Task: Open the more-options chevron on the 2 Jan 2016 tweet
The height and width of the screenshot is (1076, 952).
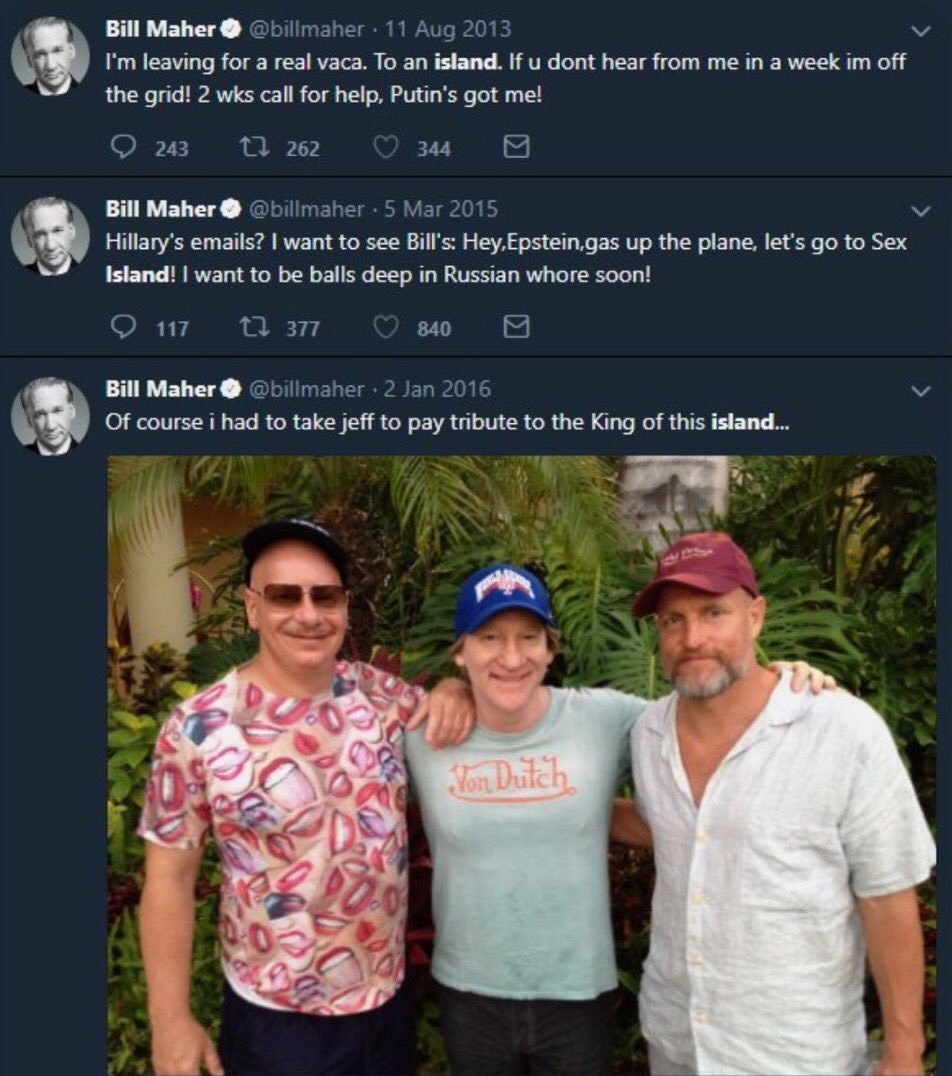Action: click(920, 391)
